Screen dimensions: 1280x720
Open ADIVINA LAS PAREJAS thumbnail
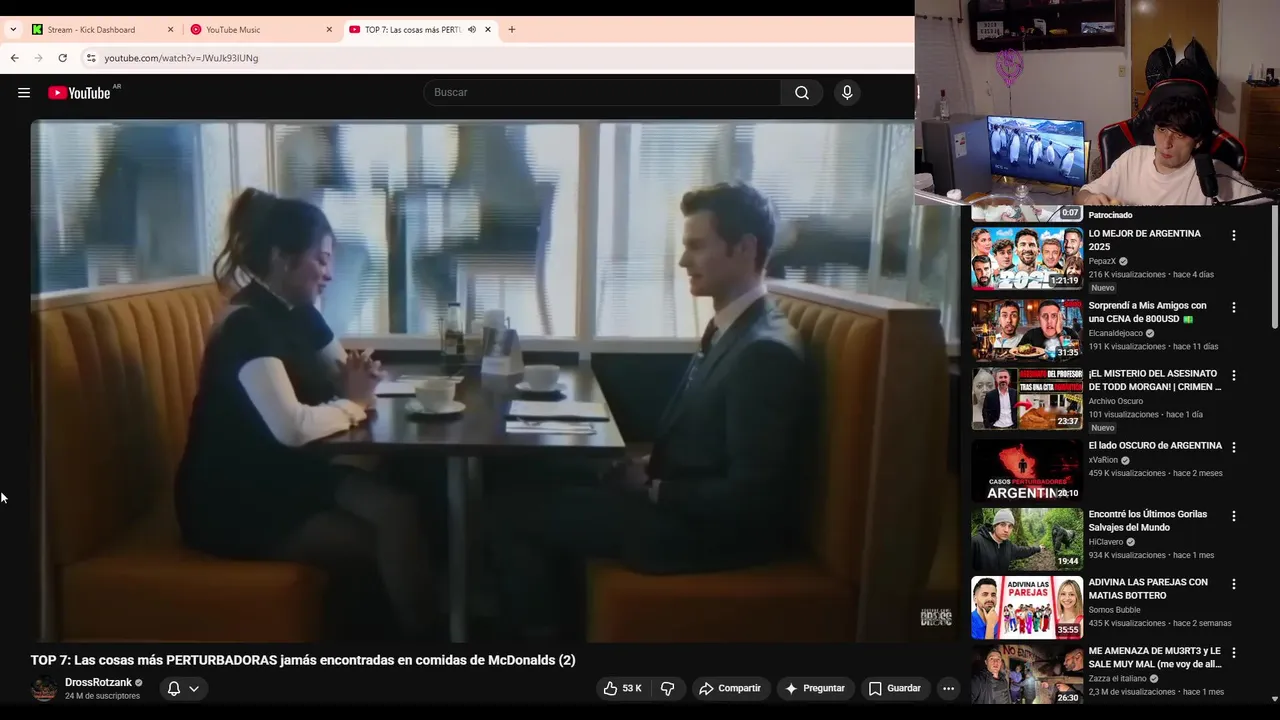coord(1027,607)
